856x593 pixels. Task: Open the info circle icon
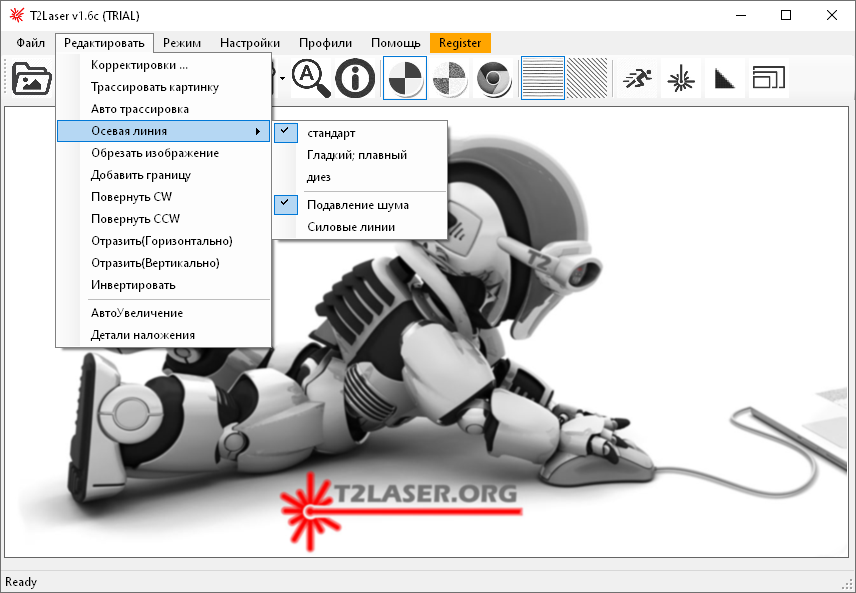355,79
